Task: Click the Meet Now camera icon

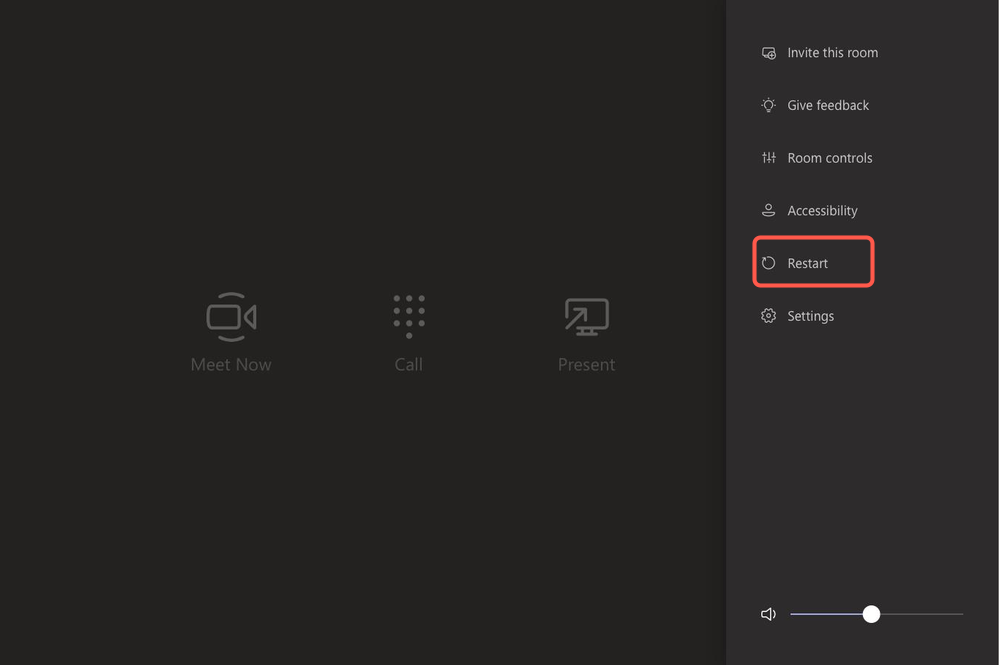Action: (231, 317)
